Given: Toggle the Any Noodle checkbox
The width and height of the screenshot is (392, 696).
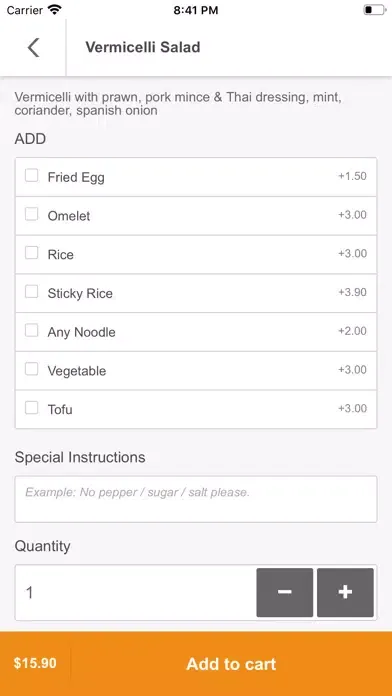Looking at the screenshot, I should (x=31, y=330).
